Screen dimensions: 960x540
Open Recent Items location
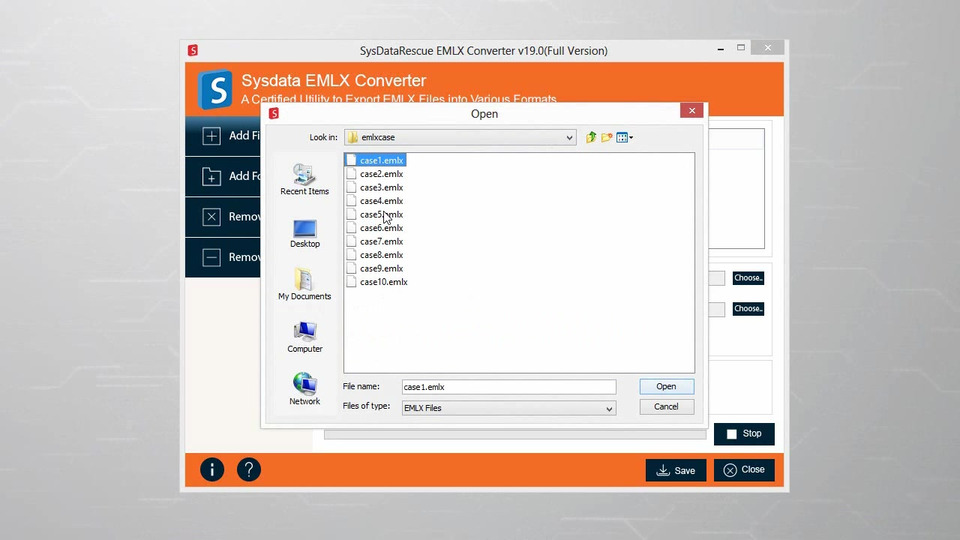pyautogui.click(x=304, y=179)
